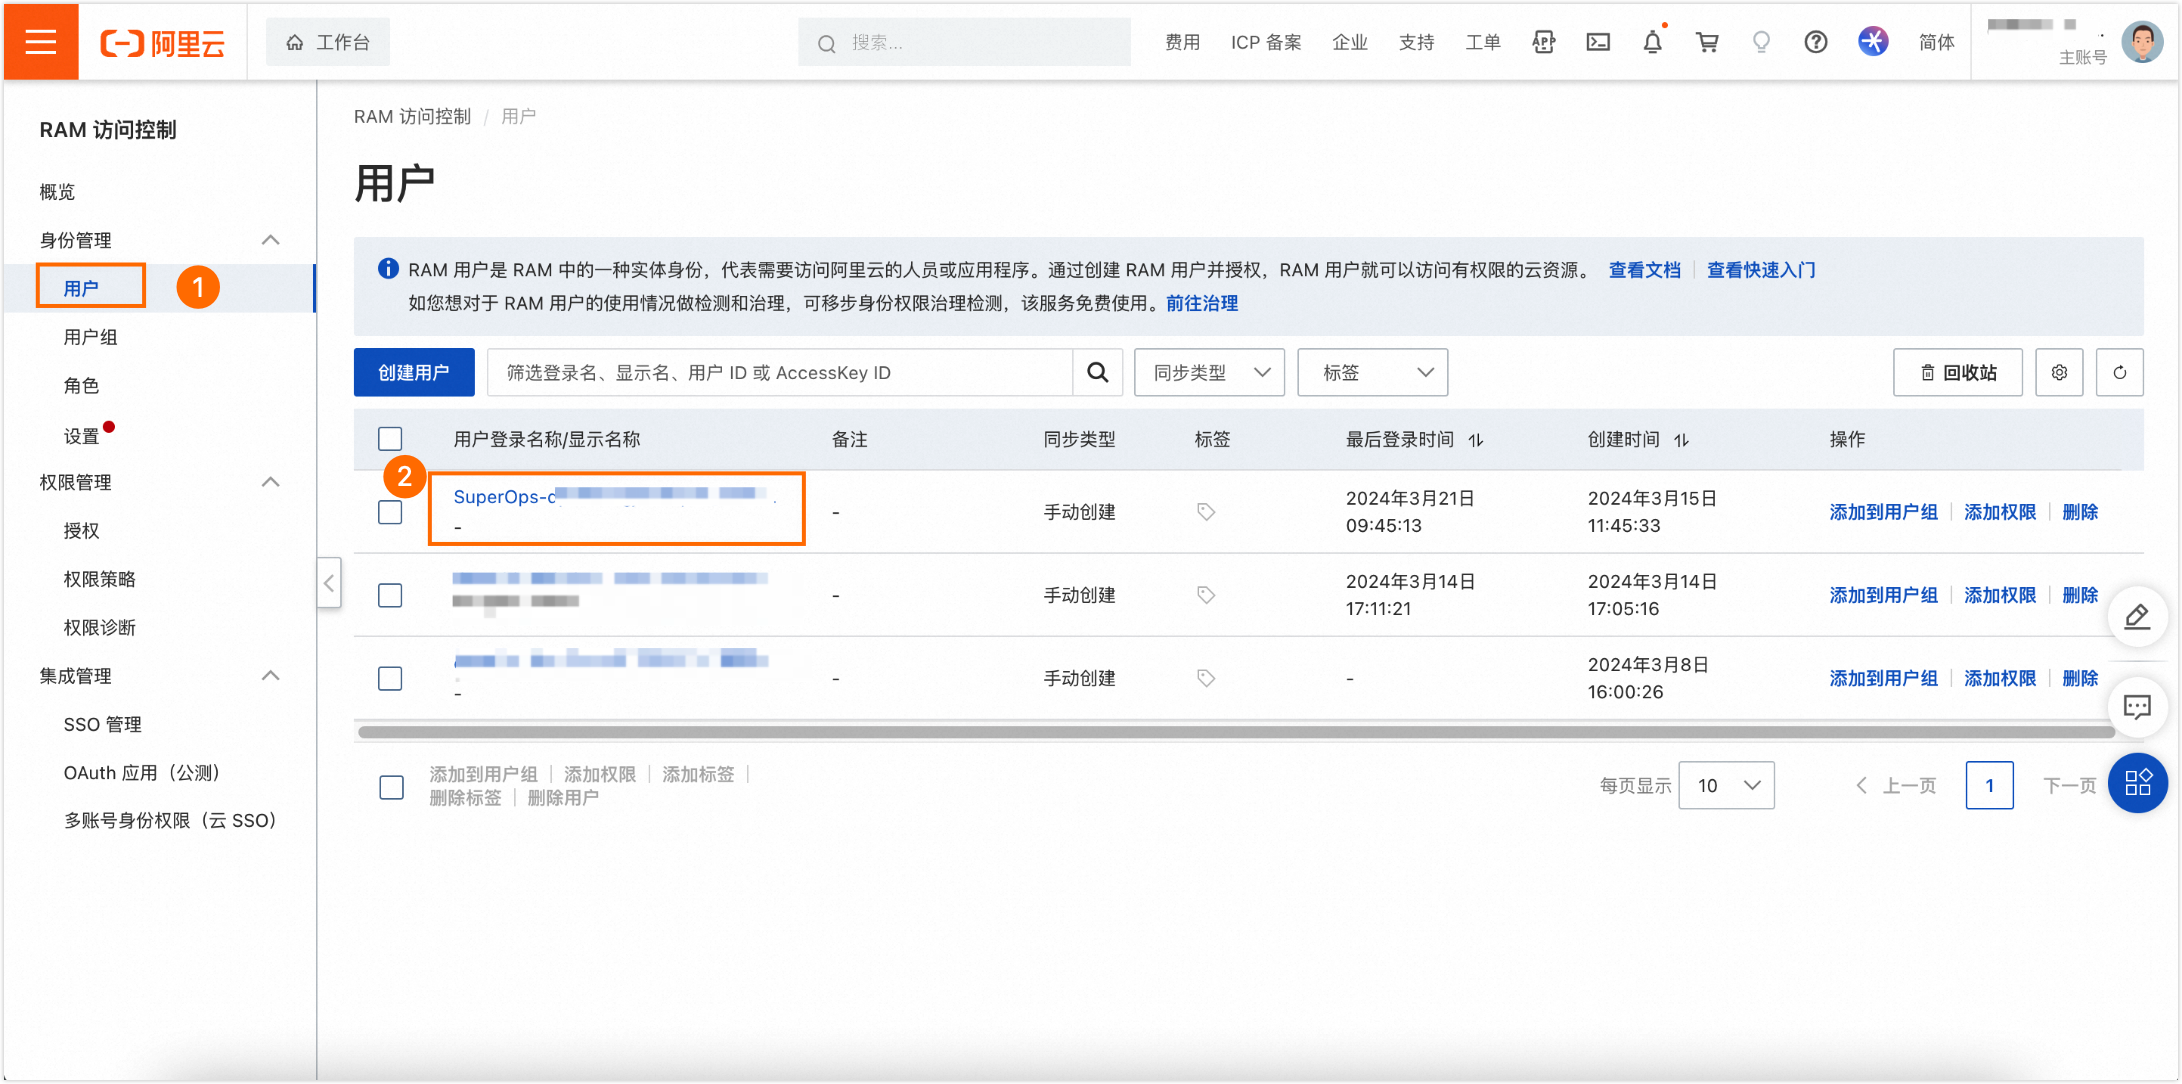Click the 创建用户 button

[x=413, y=373]
